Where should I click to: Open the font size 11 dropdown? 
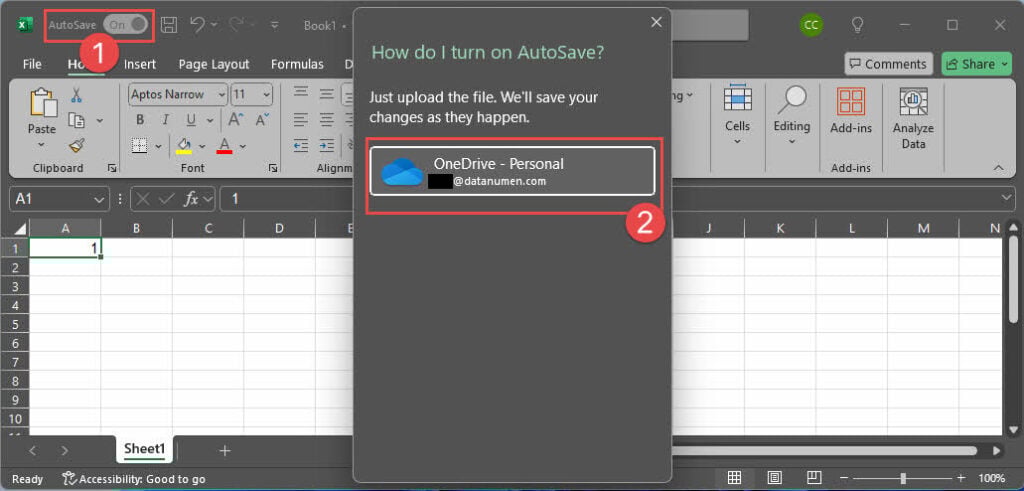point(265,95)
